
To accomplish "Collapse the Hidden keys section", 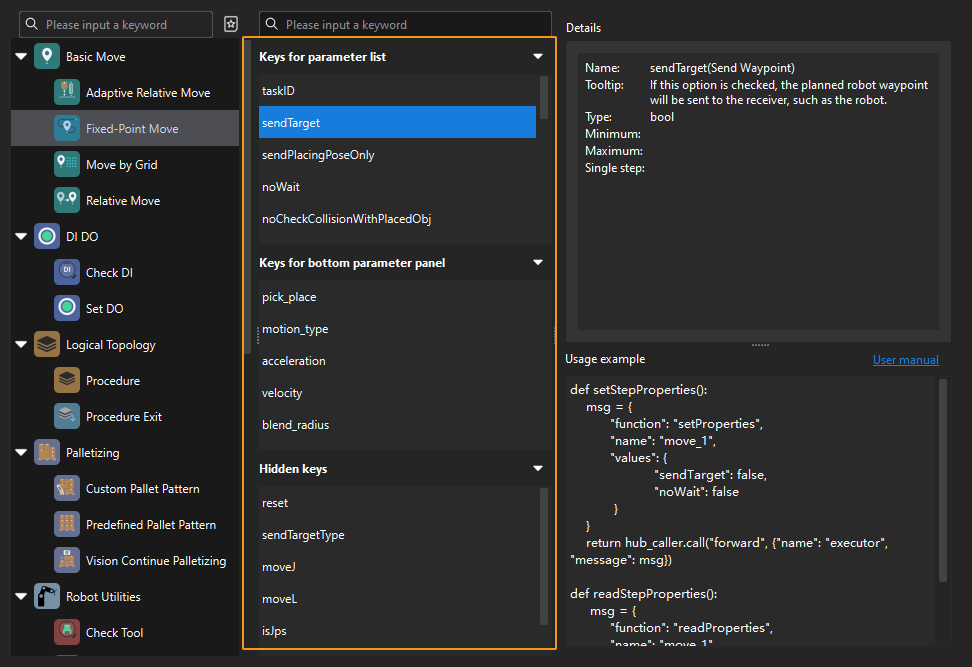I will point(538,469).
